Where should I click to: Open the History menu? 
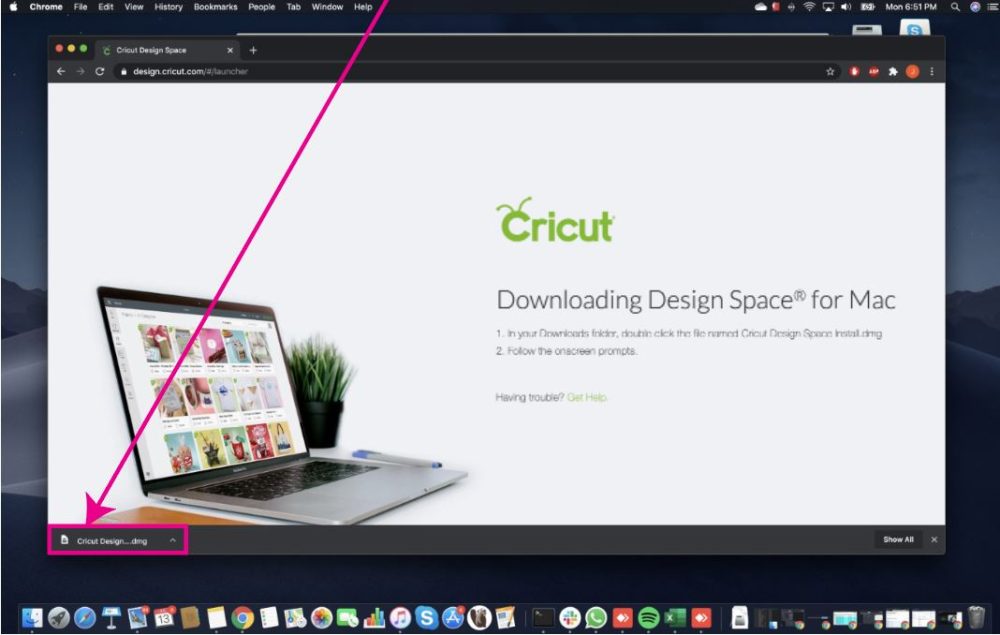168,7
